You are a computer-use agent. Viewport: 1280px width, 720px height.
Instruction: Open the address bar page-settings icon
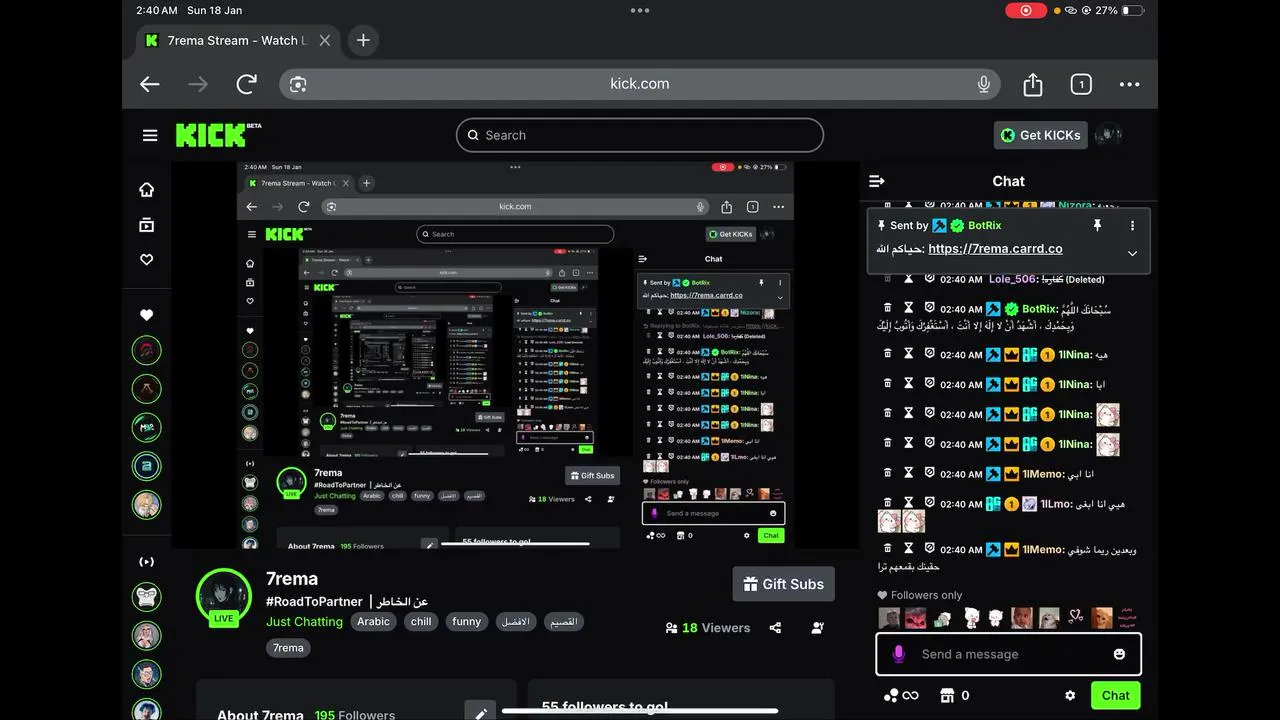pos(298,84)
